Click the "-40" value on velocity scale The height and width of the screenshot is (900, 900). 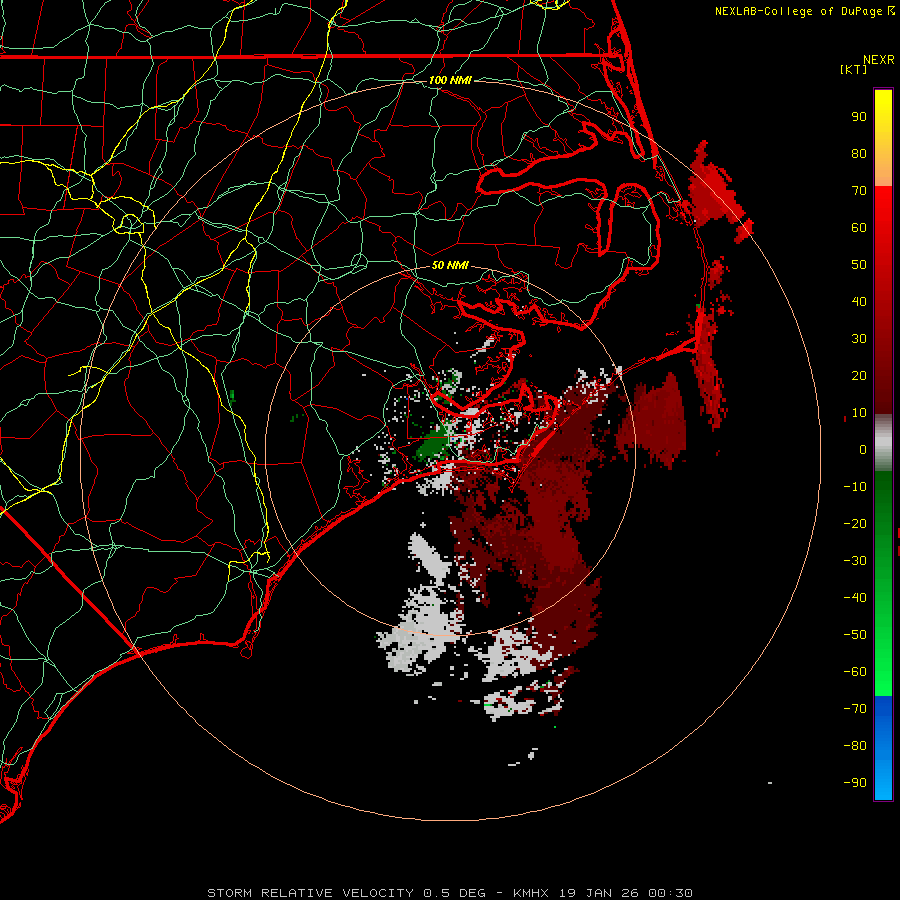pos(855,598)
